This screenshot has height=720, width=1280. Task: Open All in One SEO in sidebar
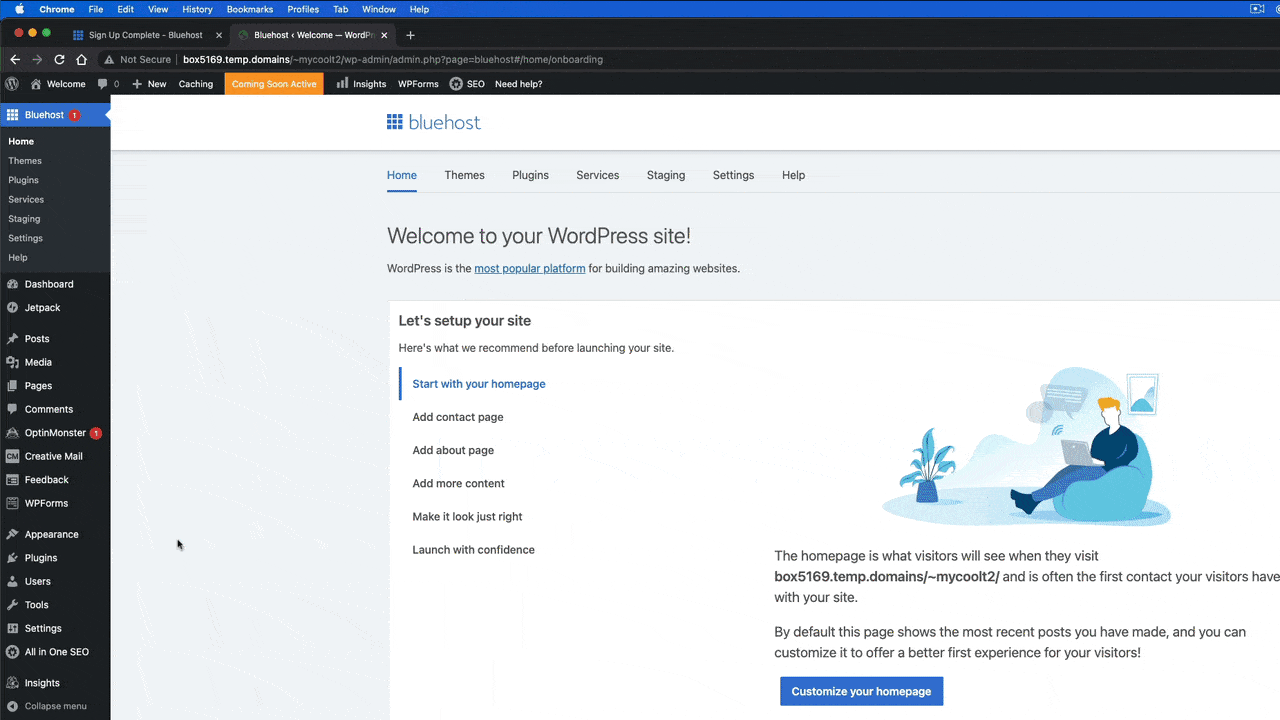point(55,652)
